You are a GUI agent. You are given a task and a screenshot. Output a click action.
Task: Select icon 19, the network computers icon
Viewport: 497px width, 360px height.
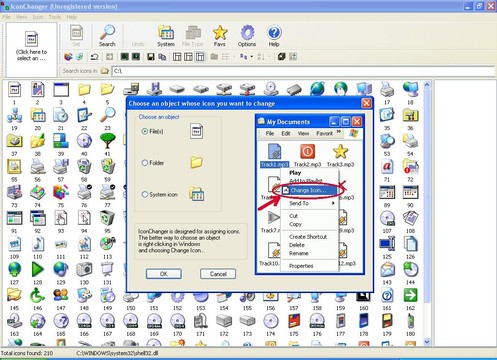tap(14, 116)
